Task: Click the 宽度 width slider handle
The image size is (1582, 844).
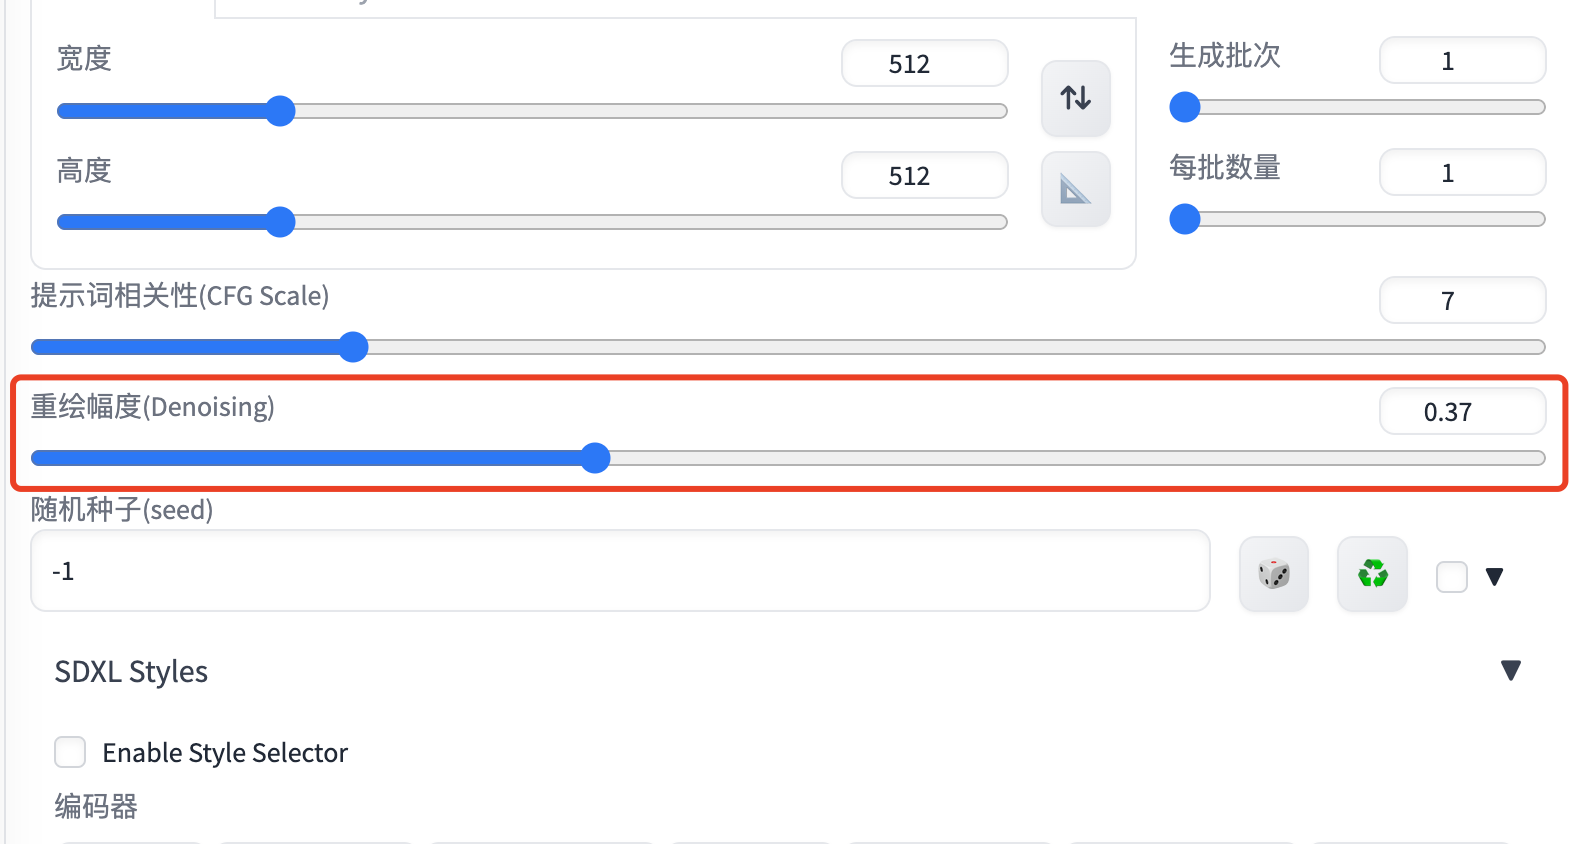Action: pyautogui.click(x=281, y=111)
